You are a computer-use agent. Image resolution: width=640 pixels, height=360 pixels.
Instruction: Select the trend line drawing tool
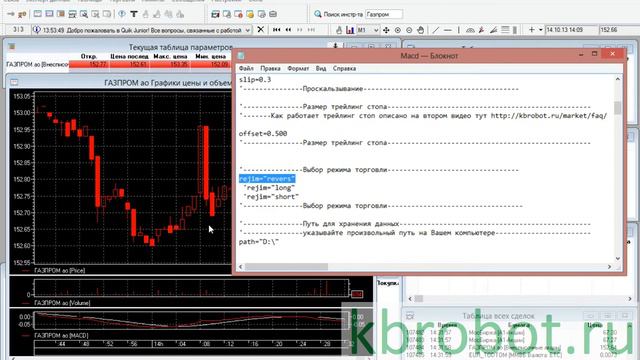[x=436, y=30]
